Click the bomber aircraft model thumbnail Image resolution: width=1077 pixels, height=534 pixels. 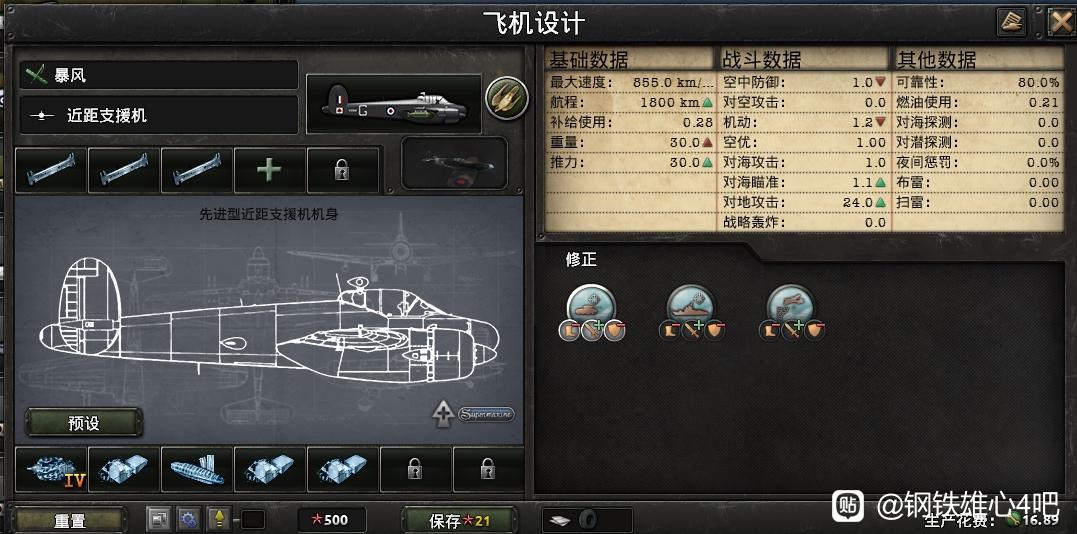pos(394,104)
